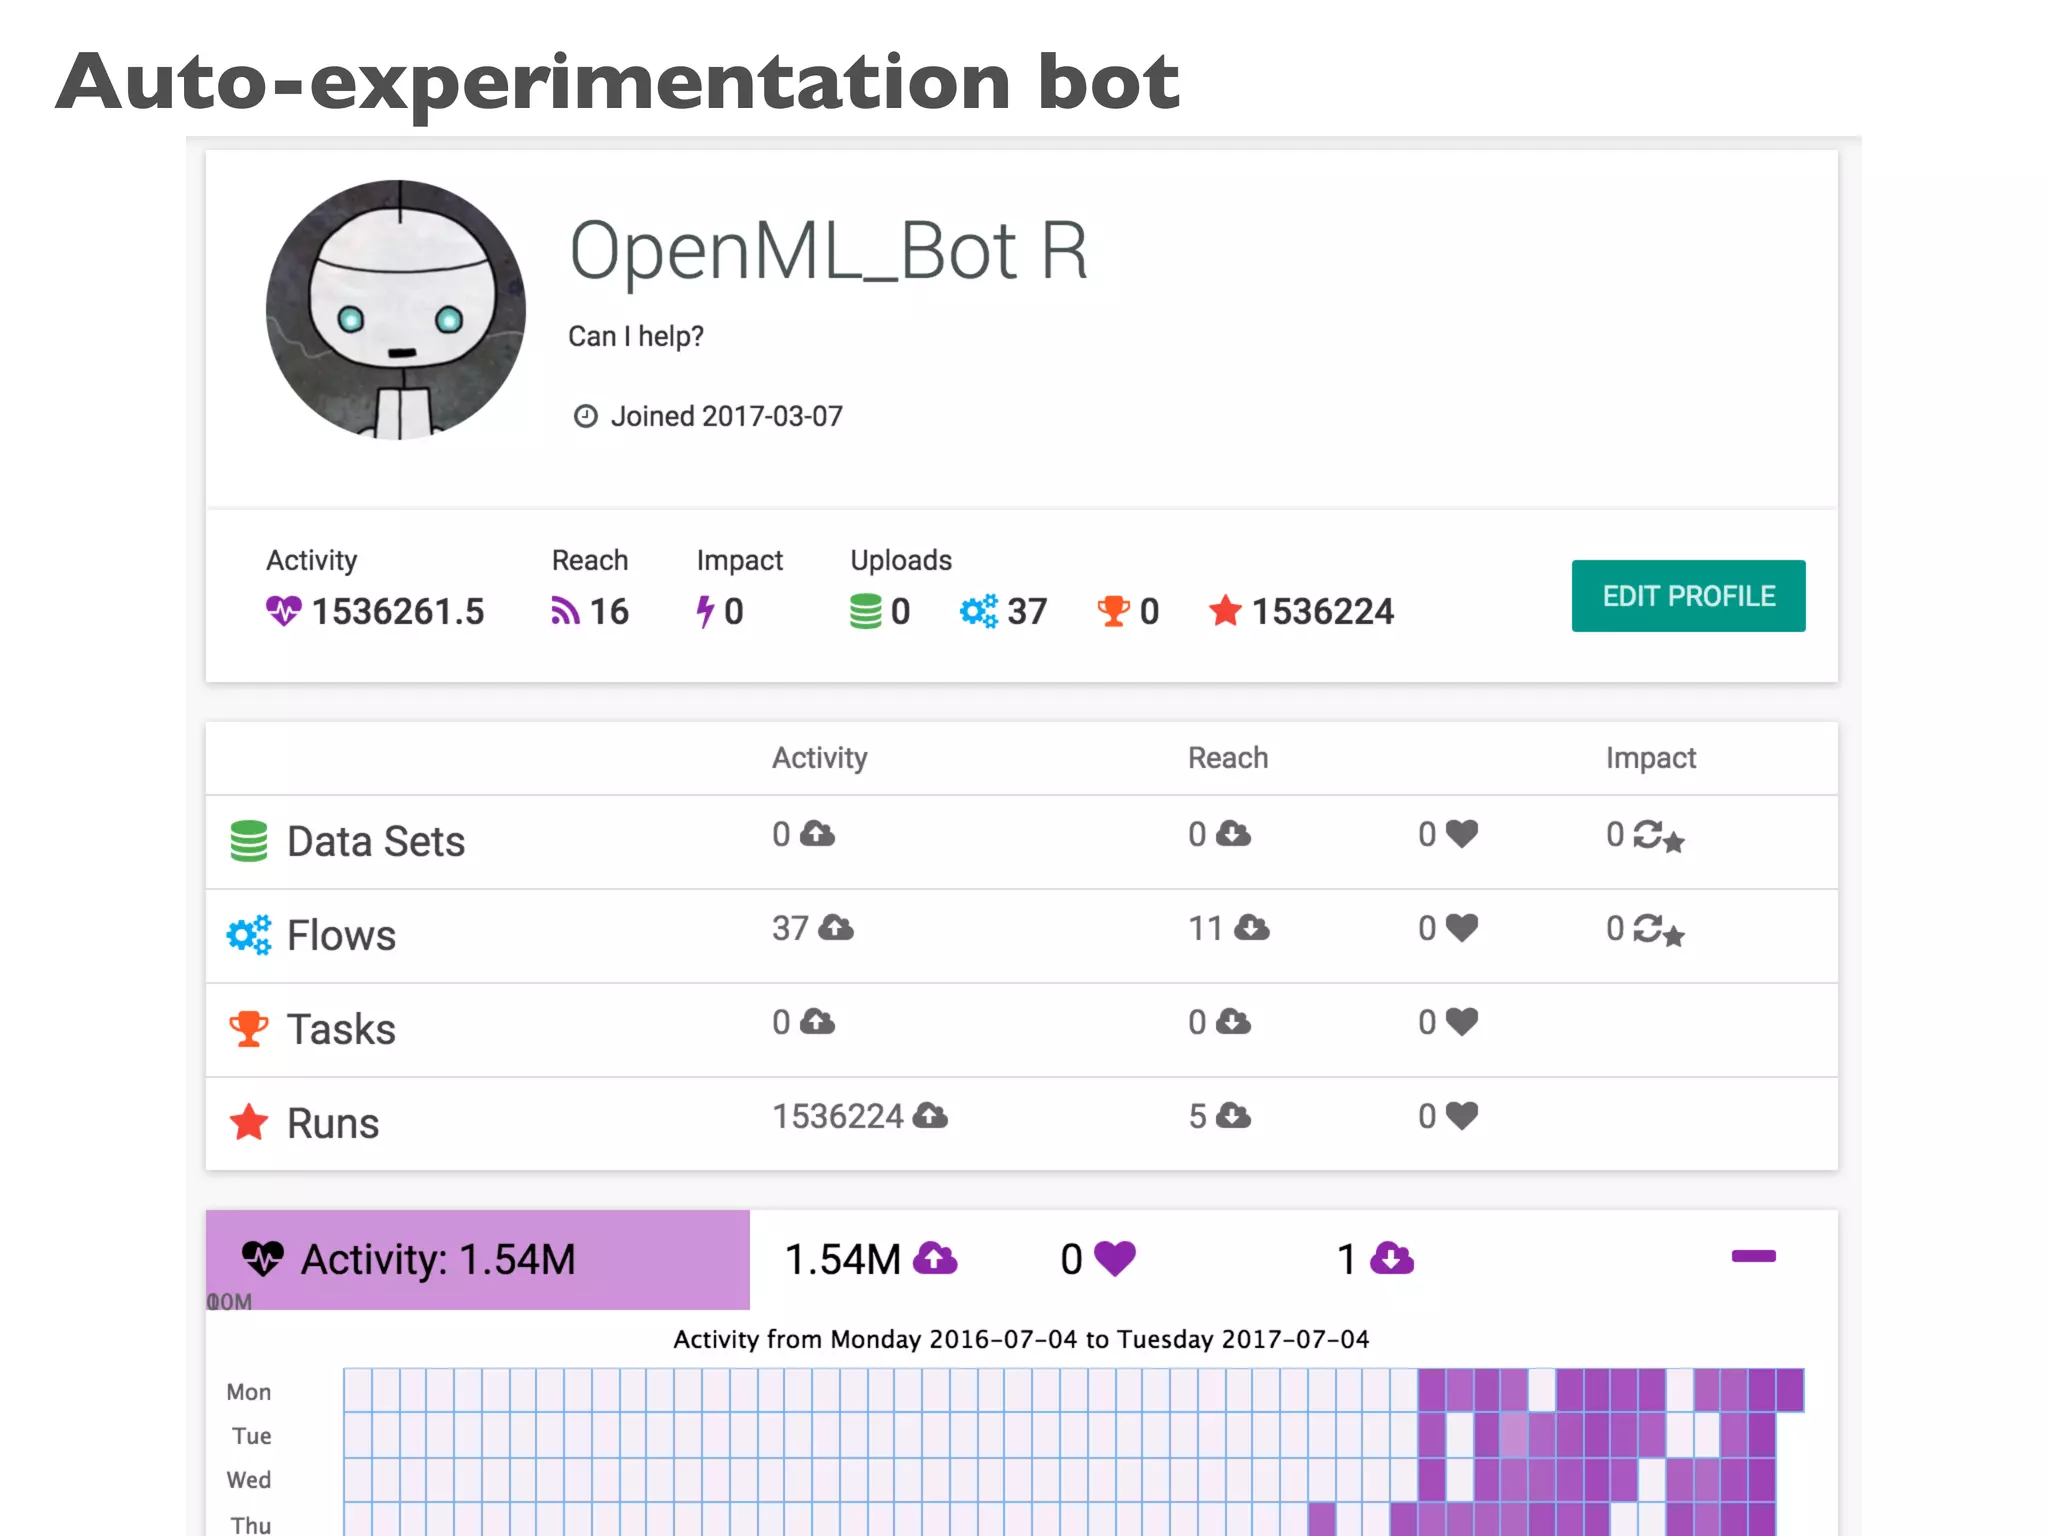Open the OpenML_Bot R robot avatar
Image resolution: width=2048 pixels, height=1536 pixels.
(x=396, y=310)
